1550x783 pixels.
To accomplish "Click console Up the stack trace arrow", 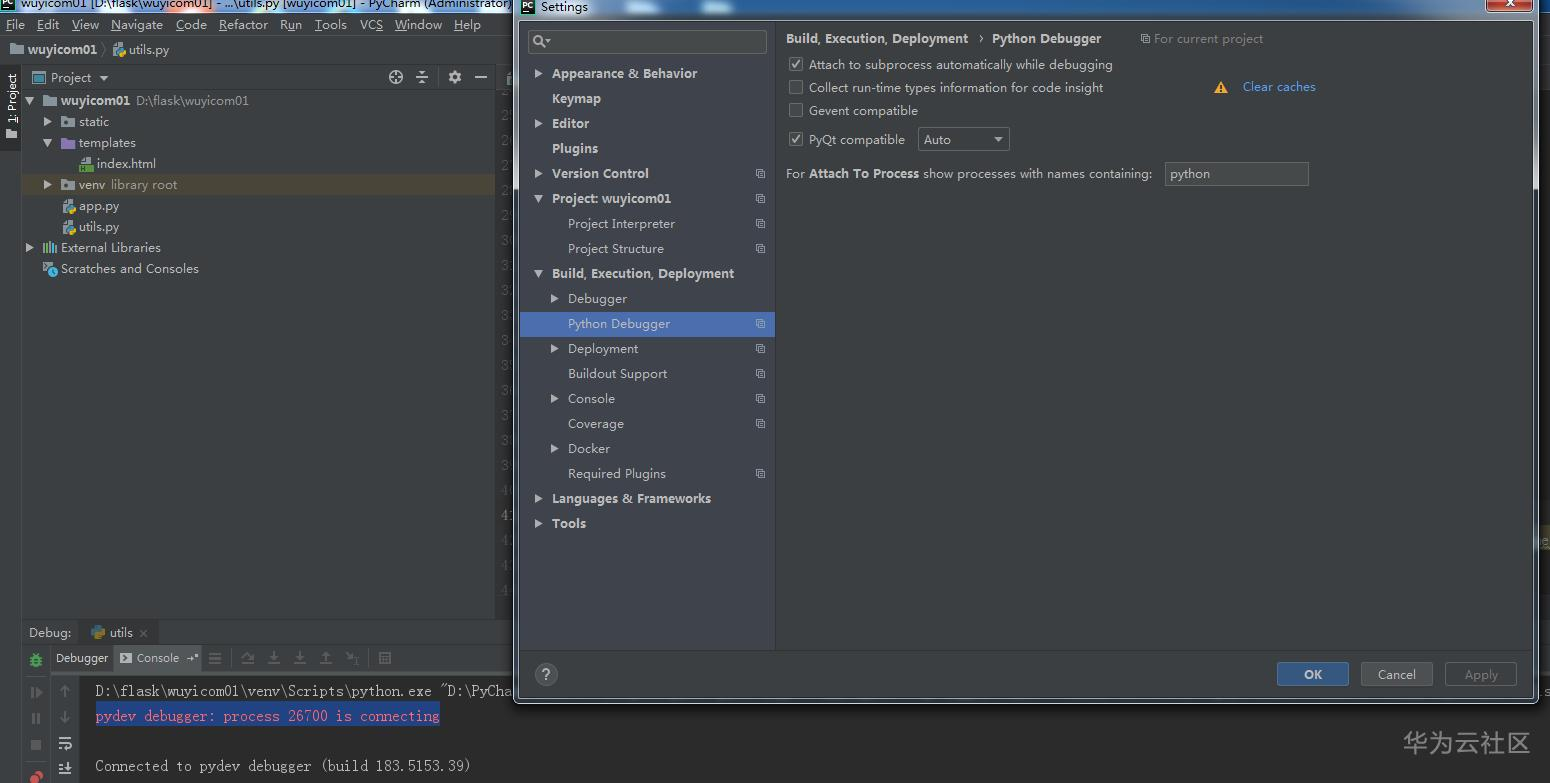I will [x=65, y=691].
